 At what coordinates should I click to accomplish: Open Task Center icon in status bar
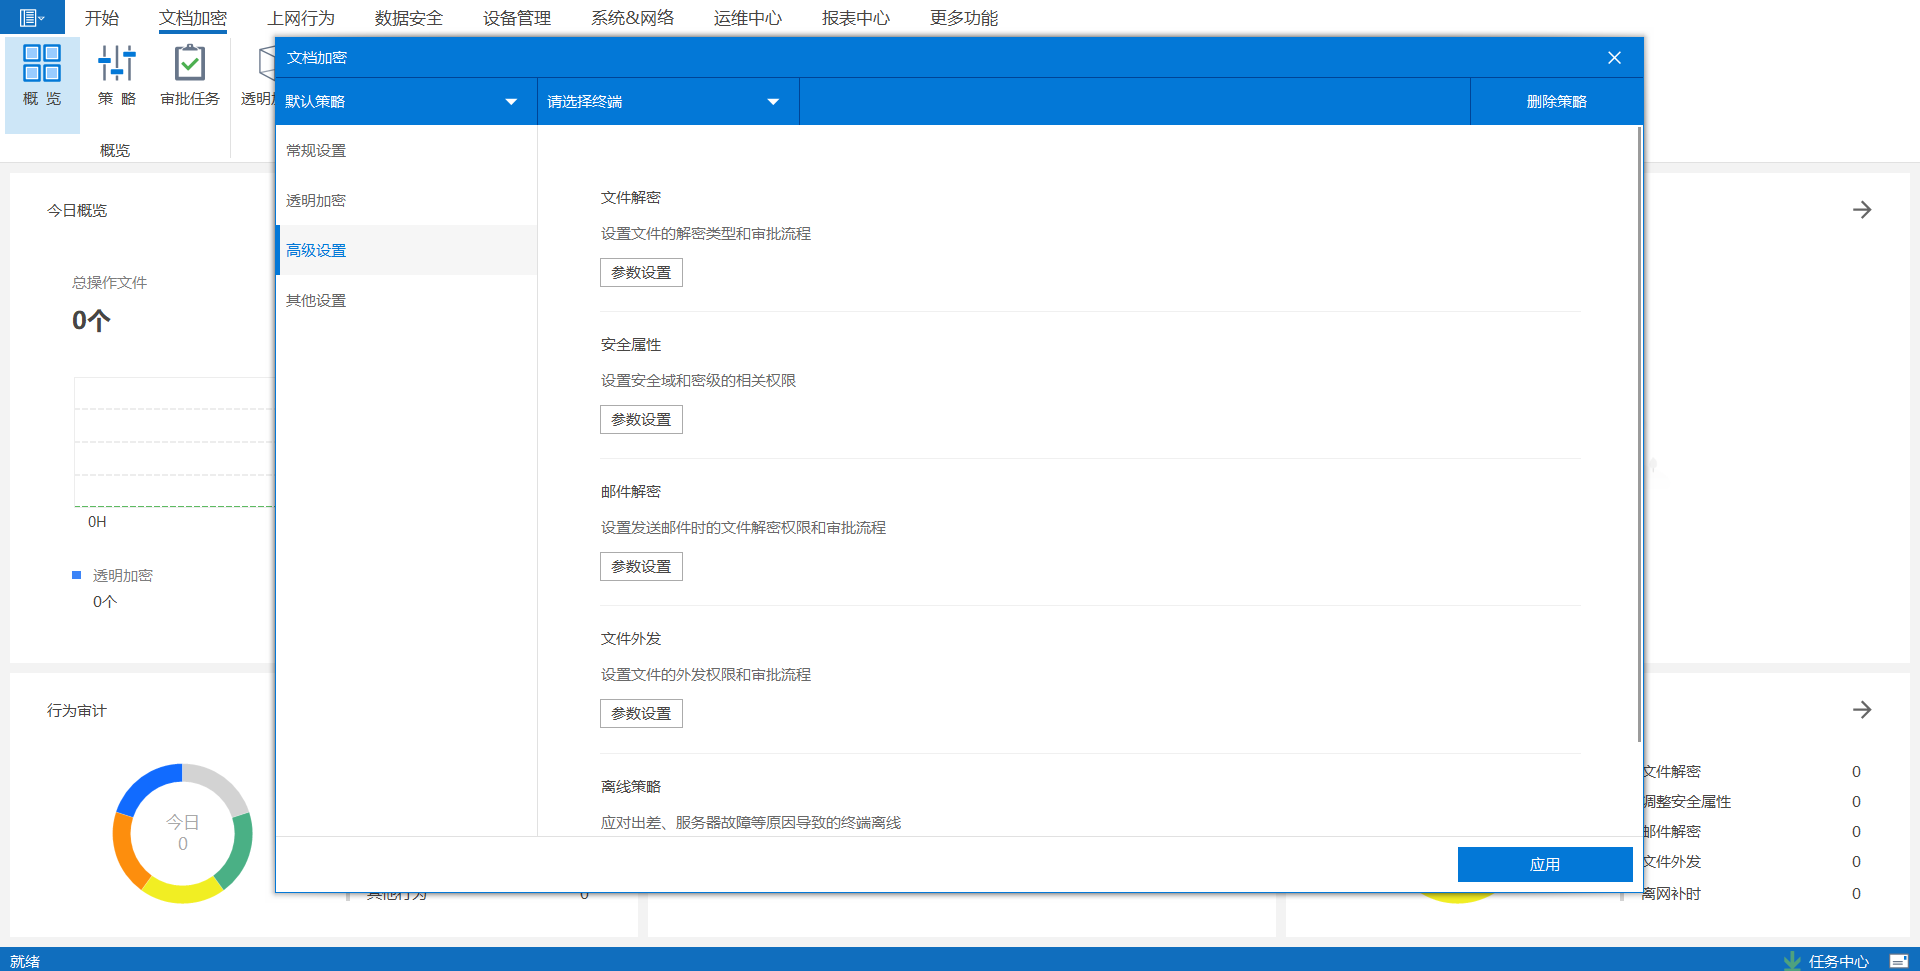[1792, 961]
